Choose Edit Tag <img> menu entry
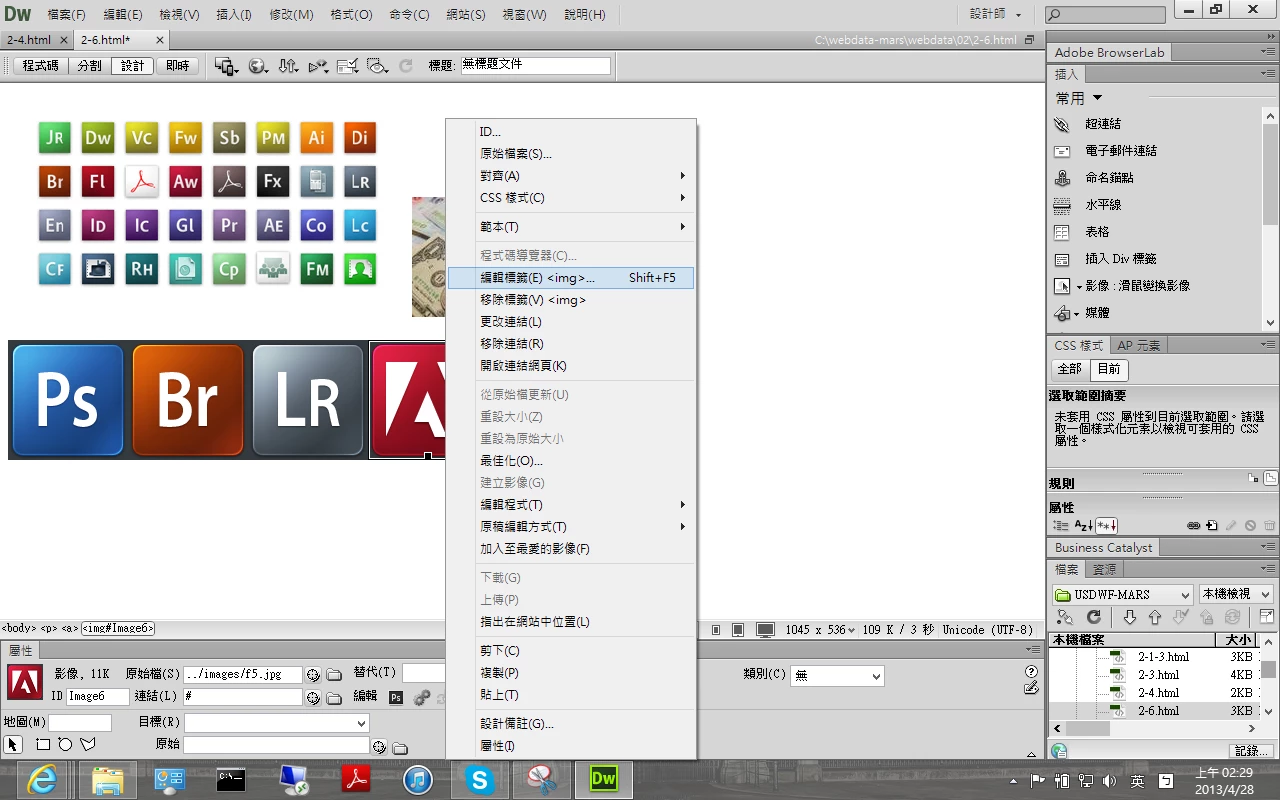The height and width of the screenshot is (800, 1280). pyautogui.click(x=571, y=278)
